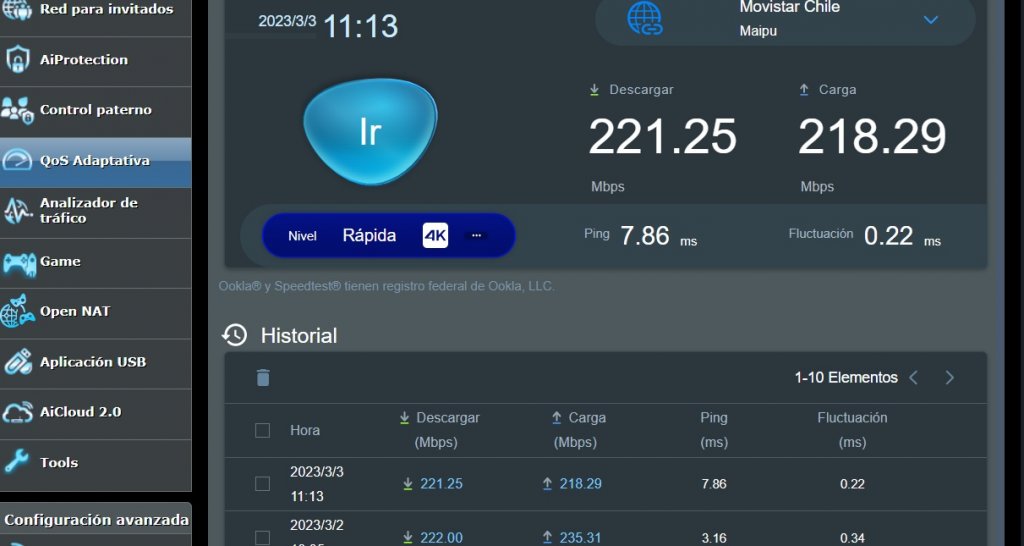Click the Hora column header

305,430
